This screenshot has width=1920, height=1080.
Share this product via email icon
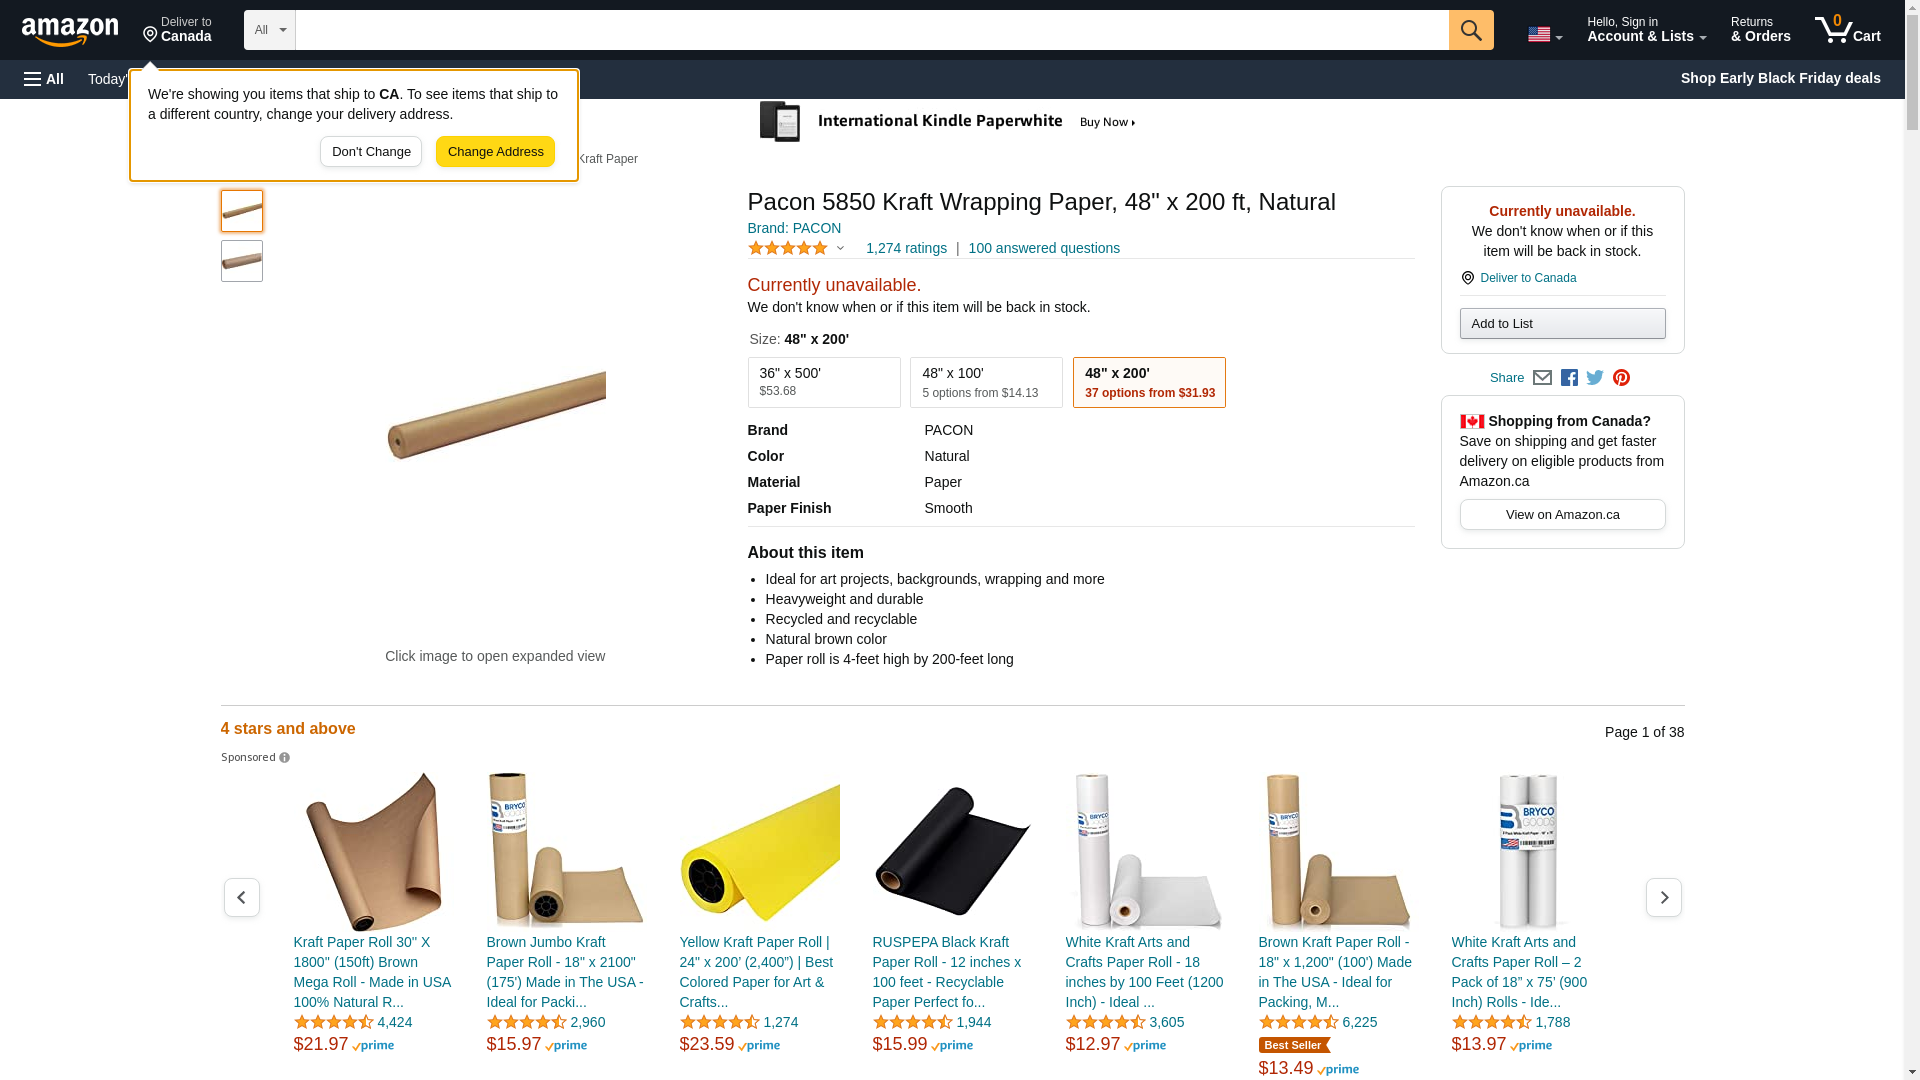click(x=1542, y=378)
